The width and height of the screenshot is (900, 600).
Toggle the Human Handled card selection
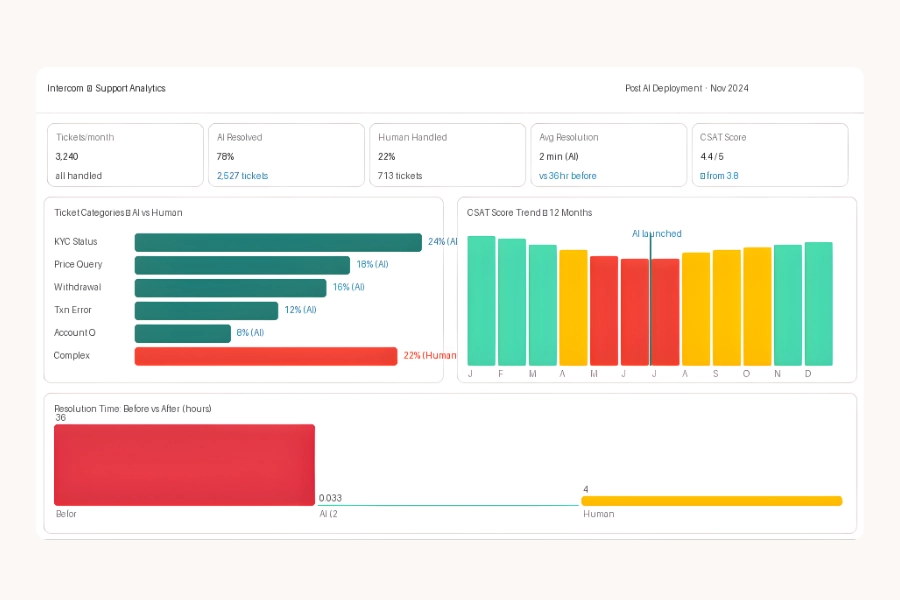pos(447,155)
